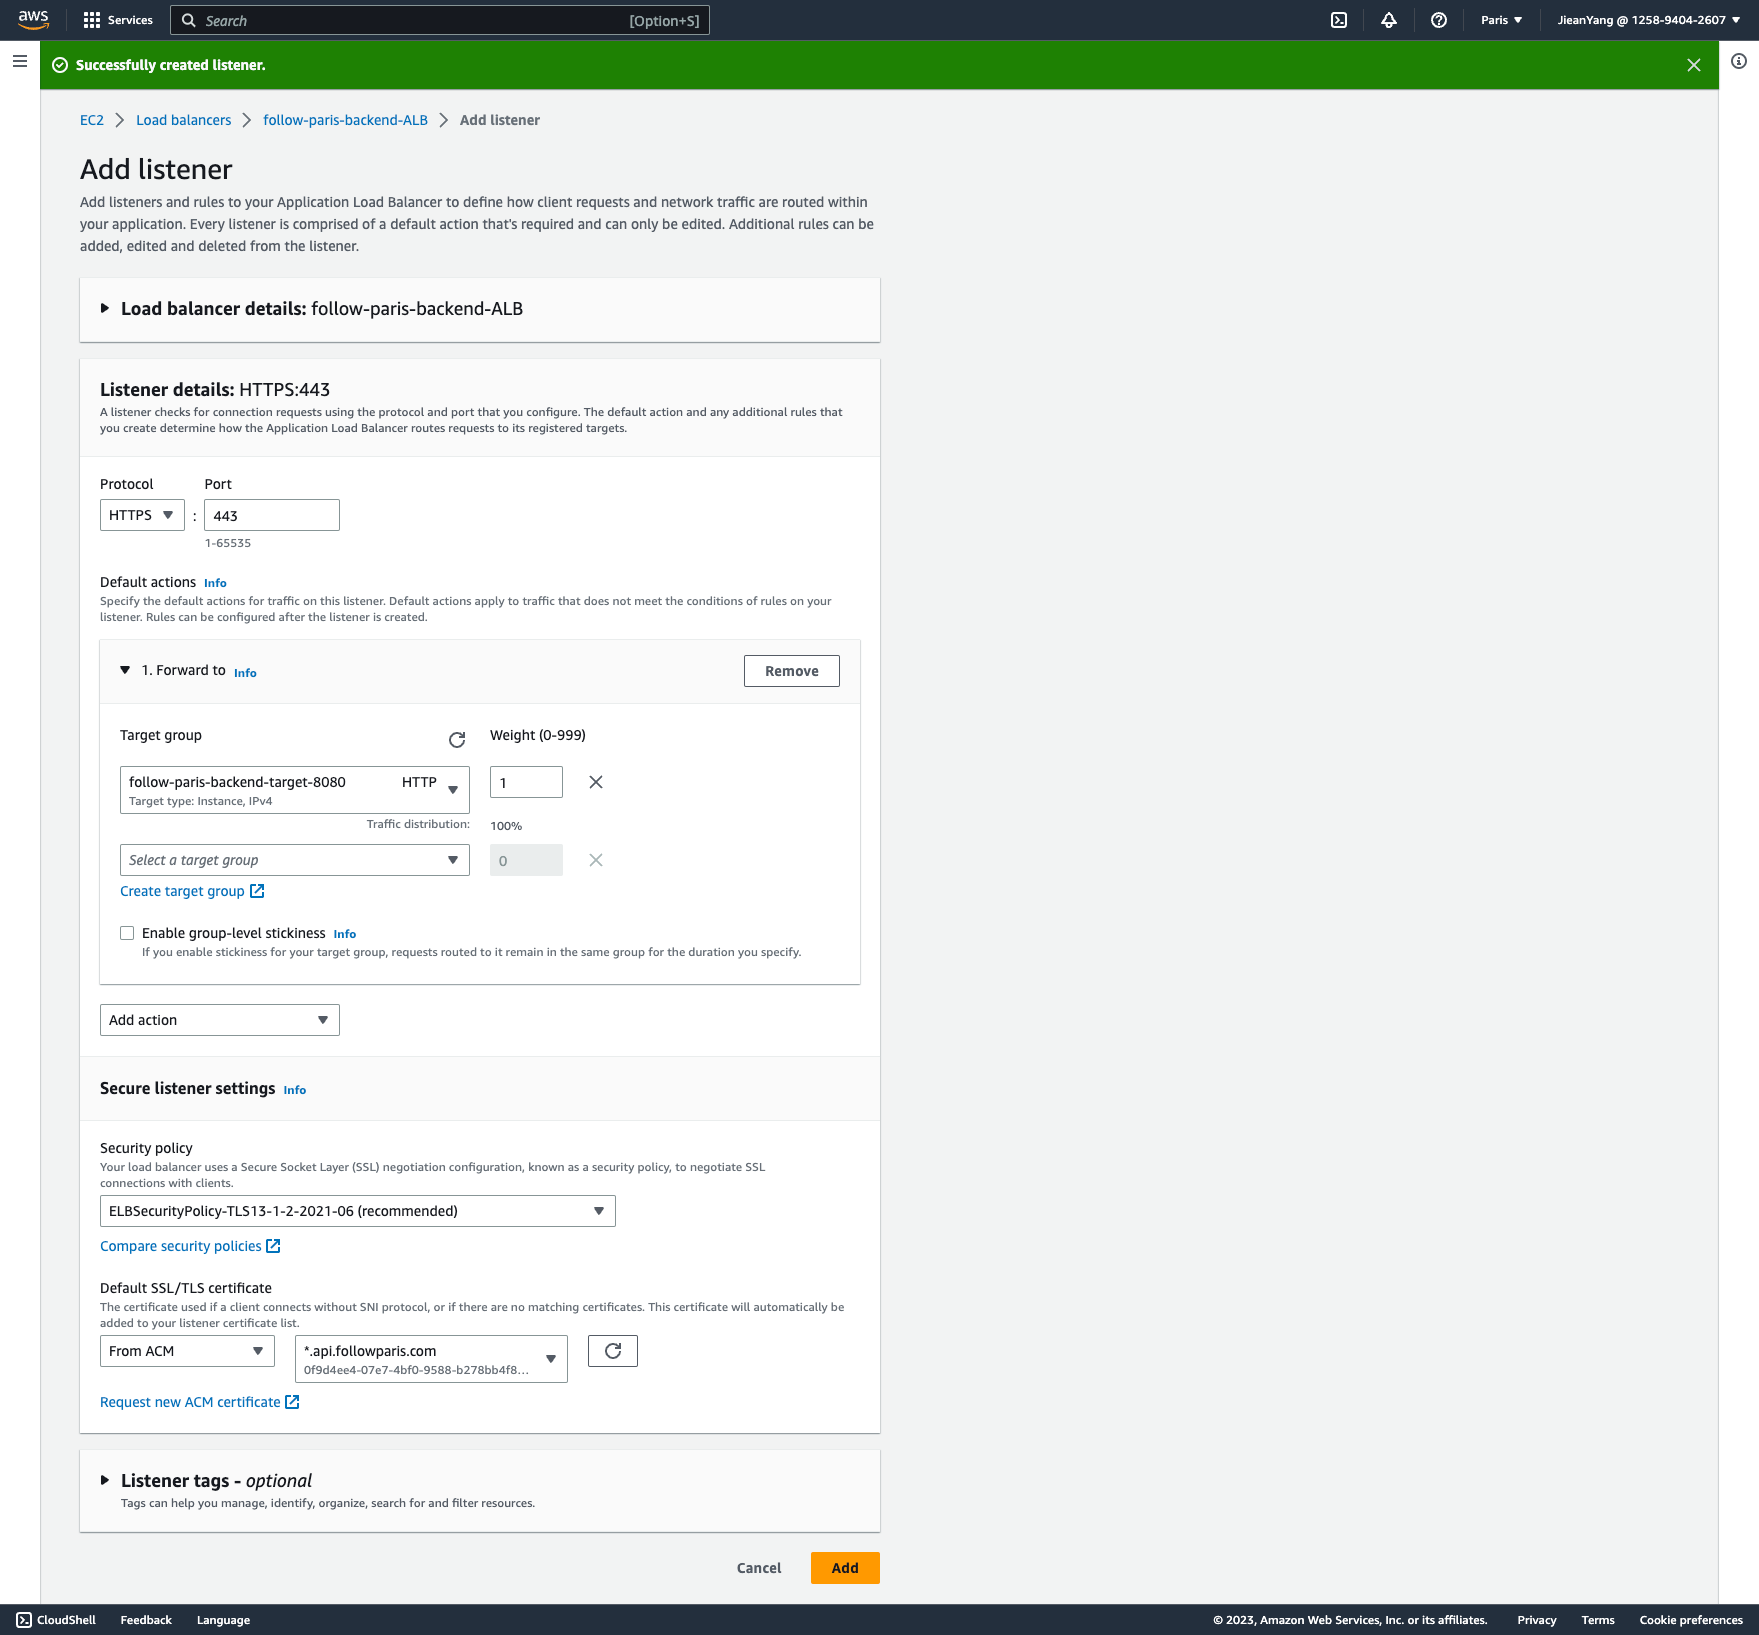Dismiss the success banner with the X
Viewport: 1759px width, 1635px height.
click(x=1694, y=65)
